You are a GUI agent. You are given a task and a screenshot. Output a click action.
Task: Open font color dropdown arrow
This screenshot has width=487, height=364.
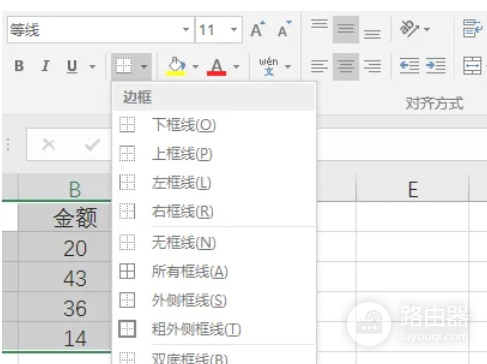click(x=236, y=67)
